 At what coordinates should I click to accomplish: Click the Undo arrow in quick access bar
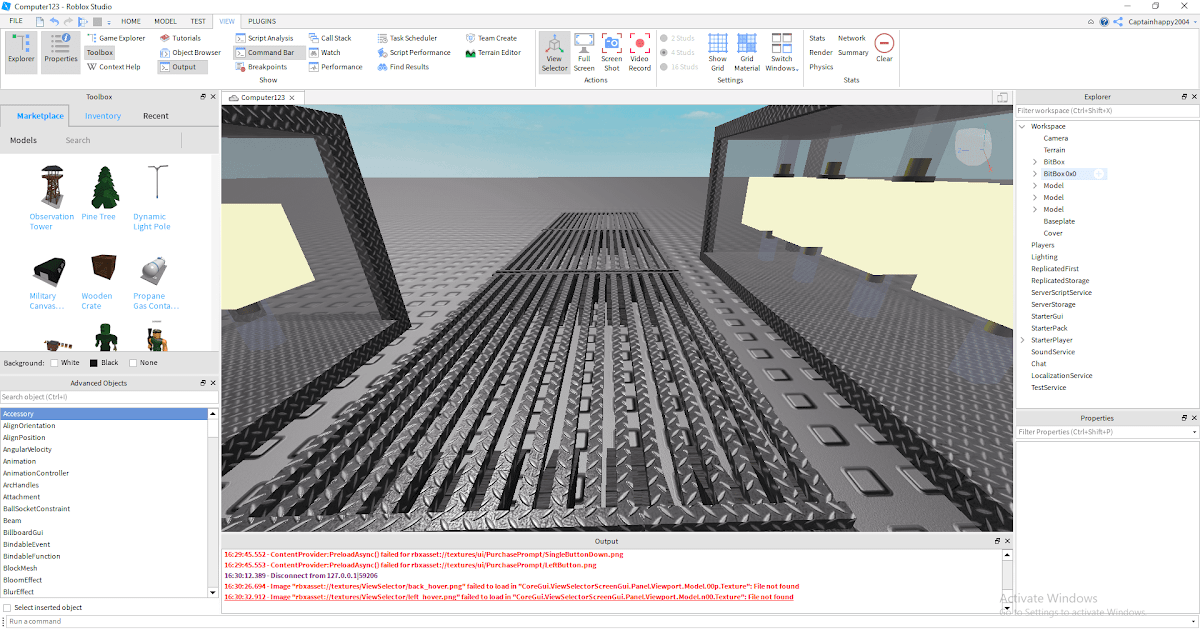[54, 21]
